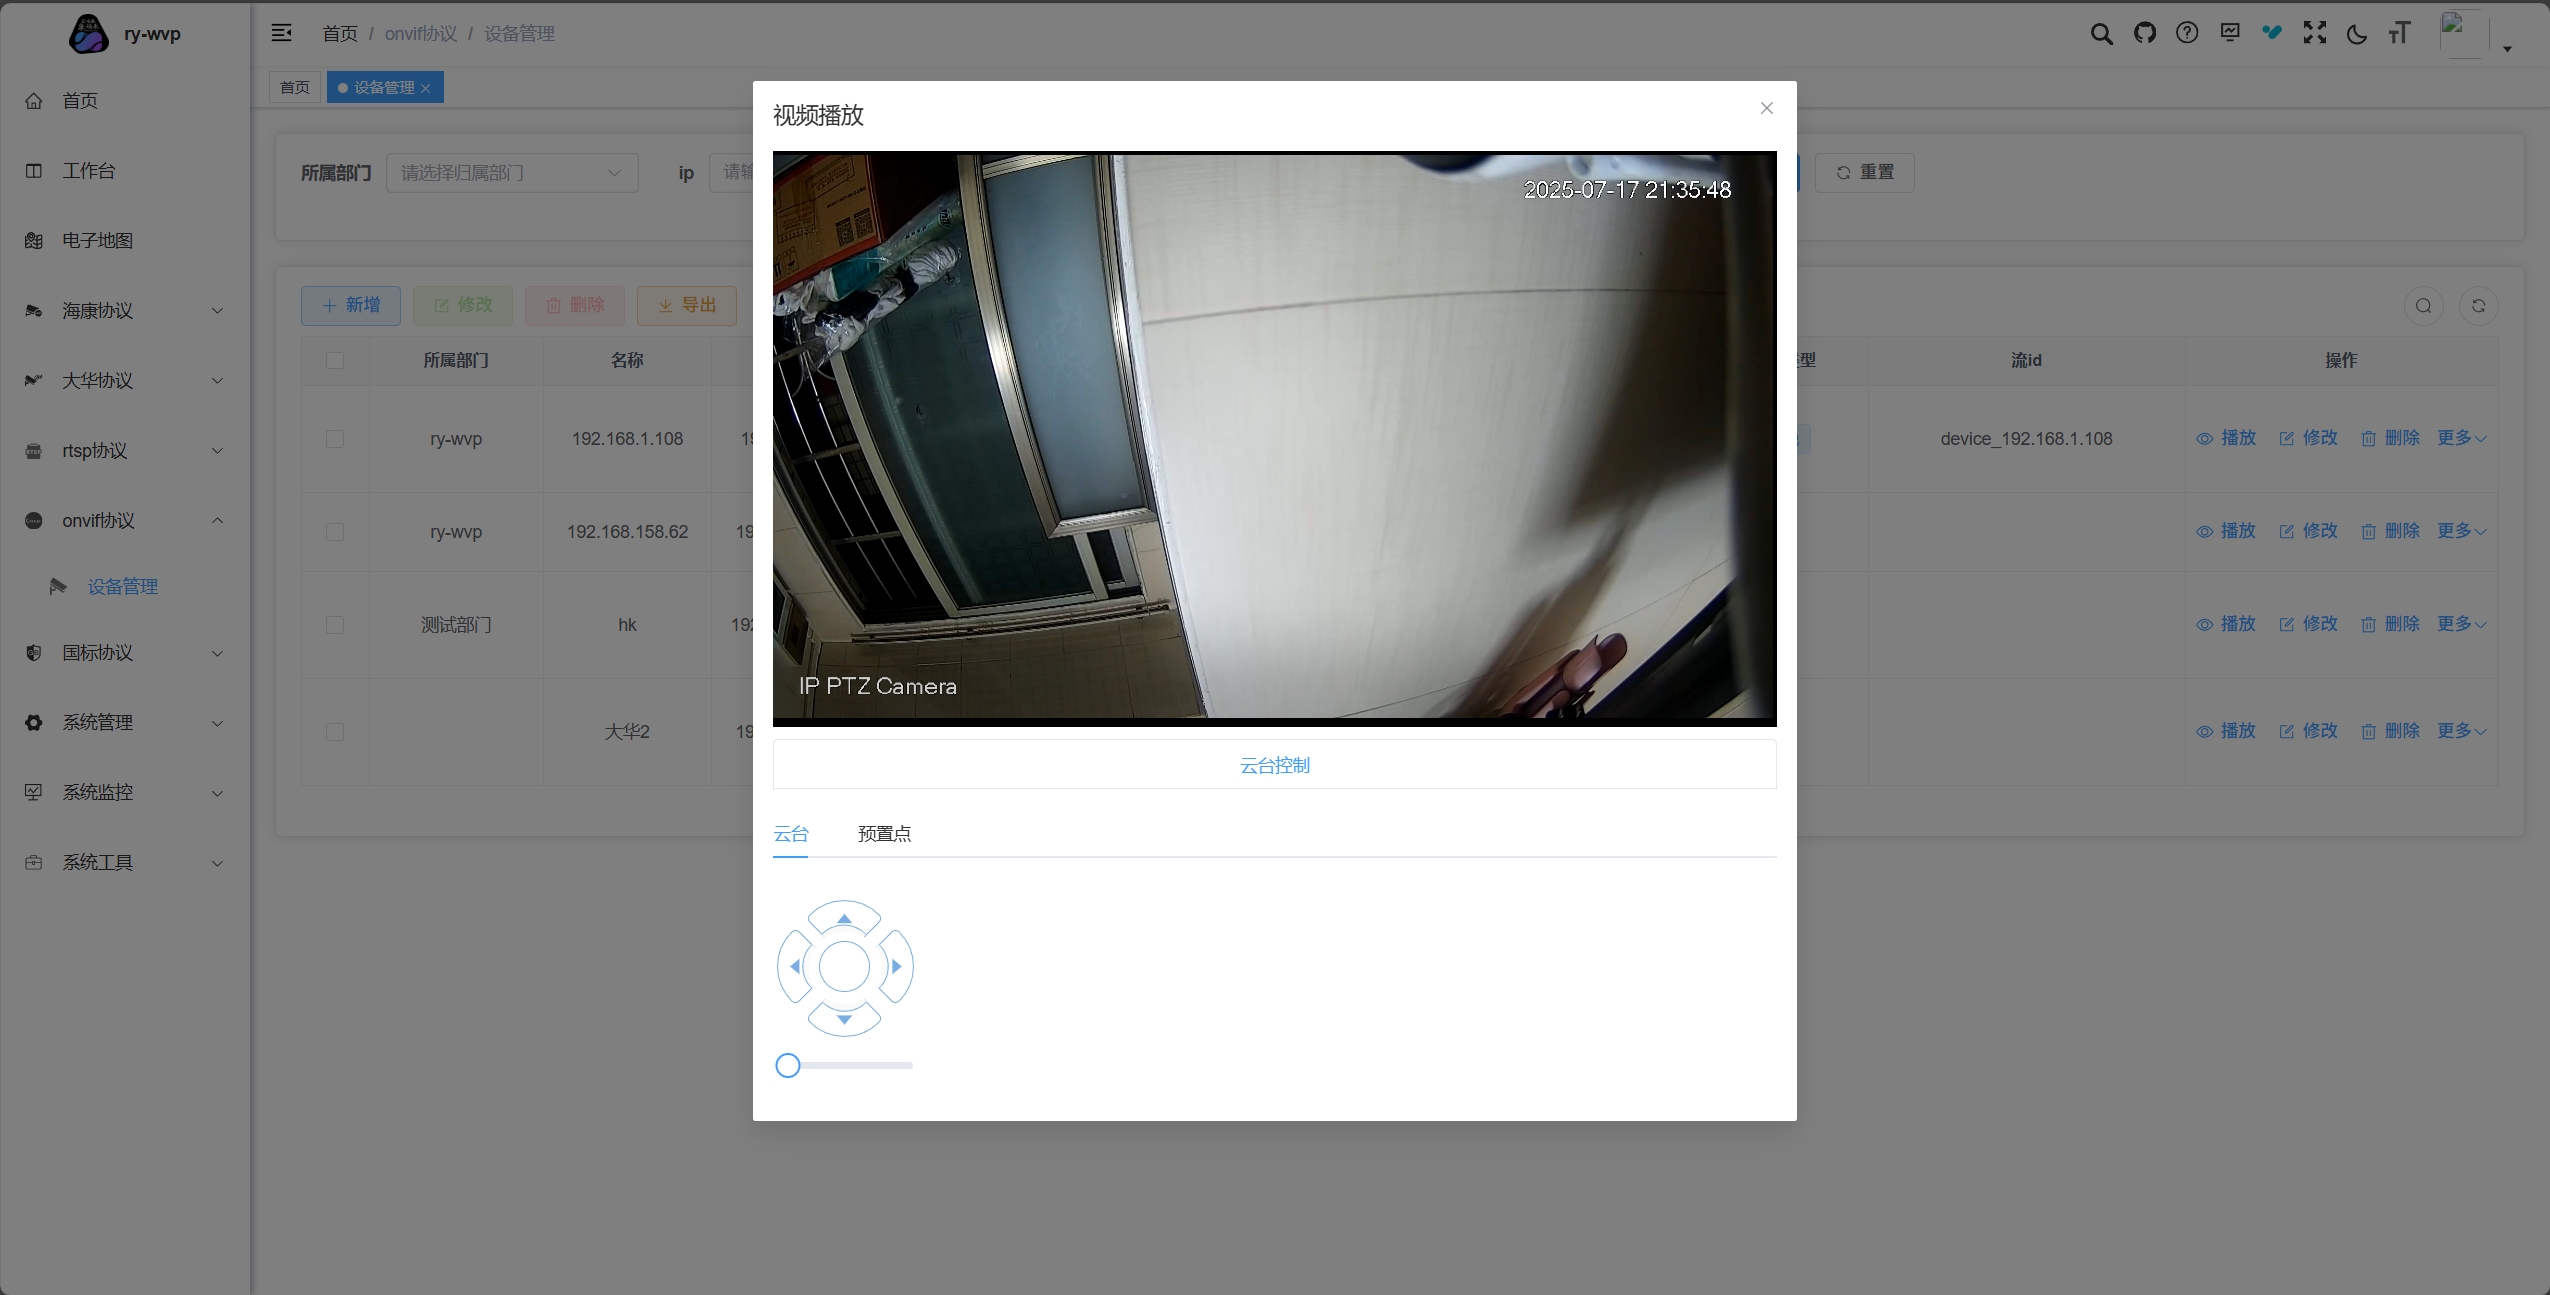
Task: Click the PTZ speed slider handle
Action: 788,1066
